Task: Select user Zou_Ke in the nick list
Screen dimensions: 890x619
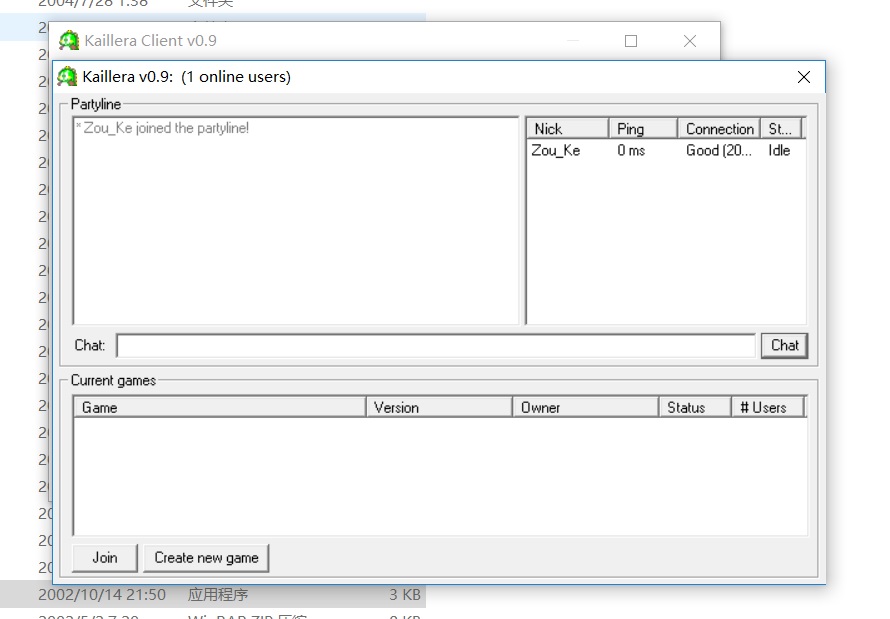Action: tap(556, 151)
